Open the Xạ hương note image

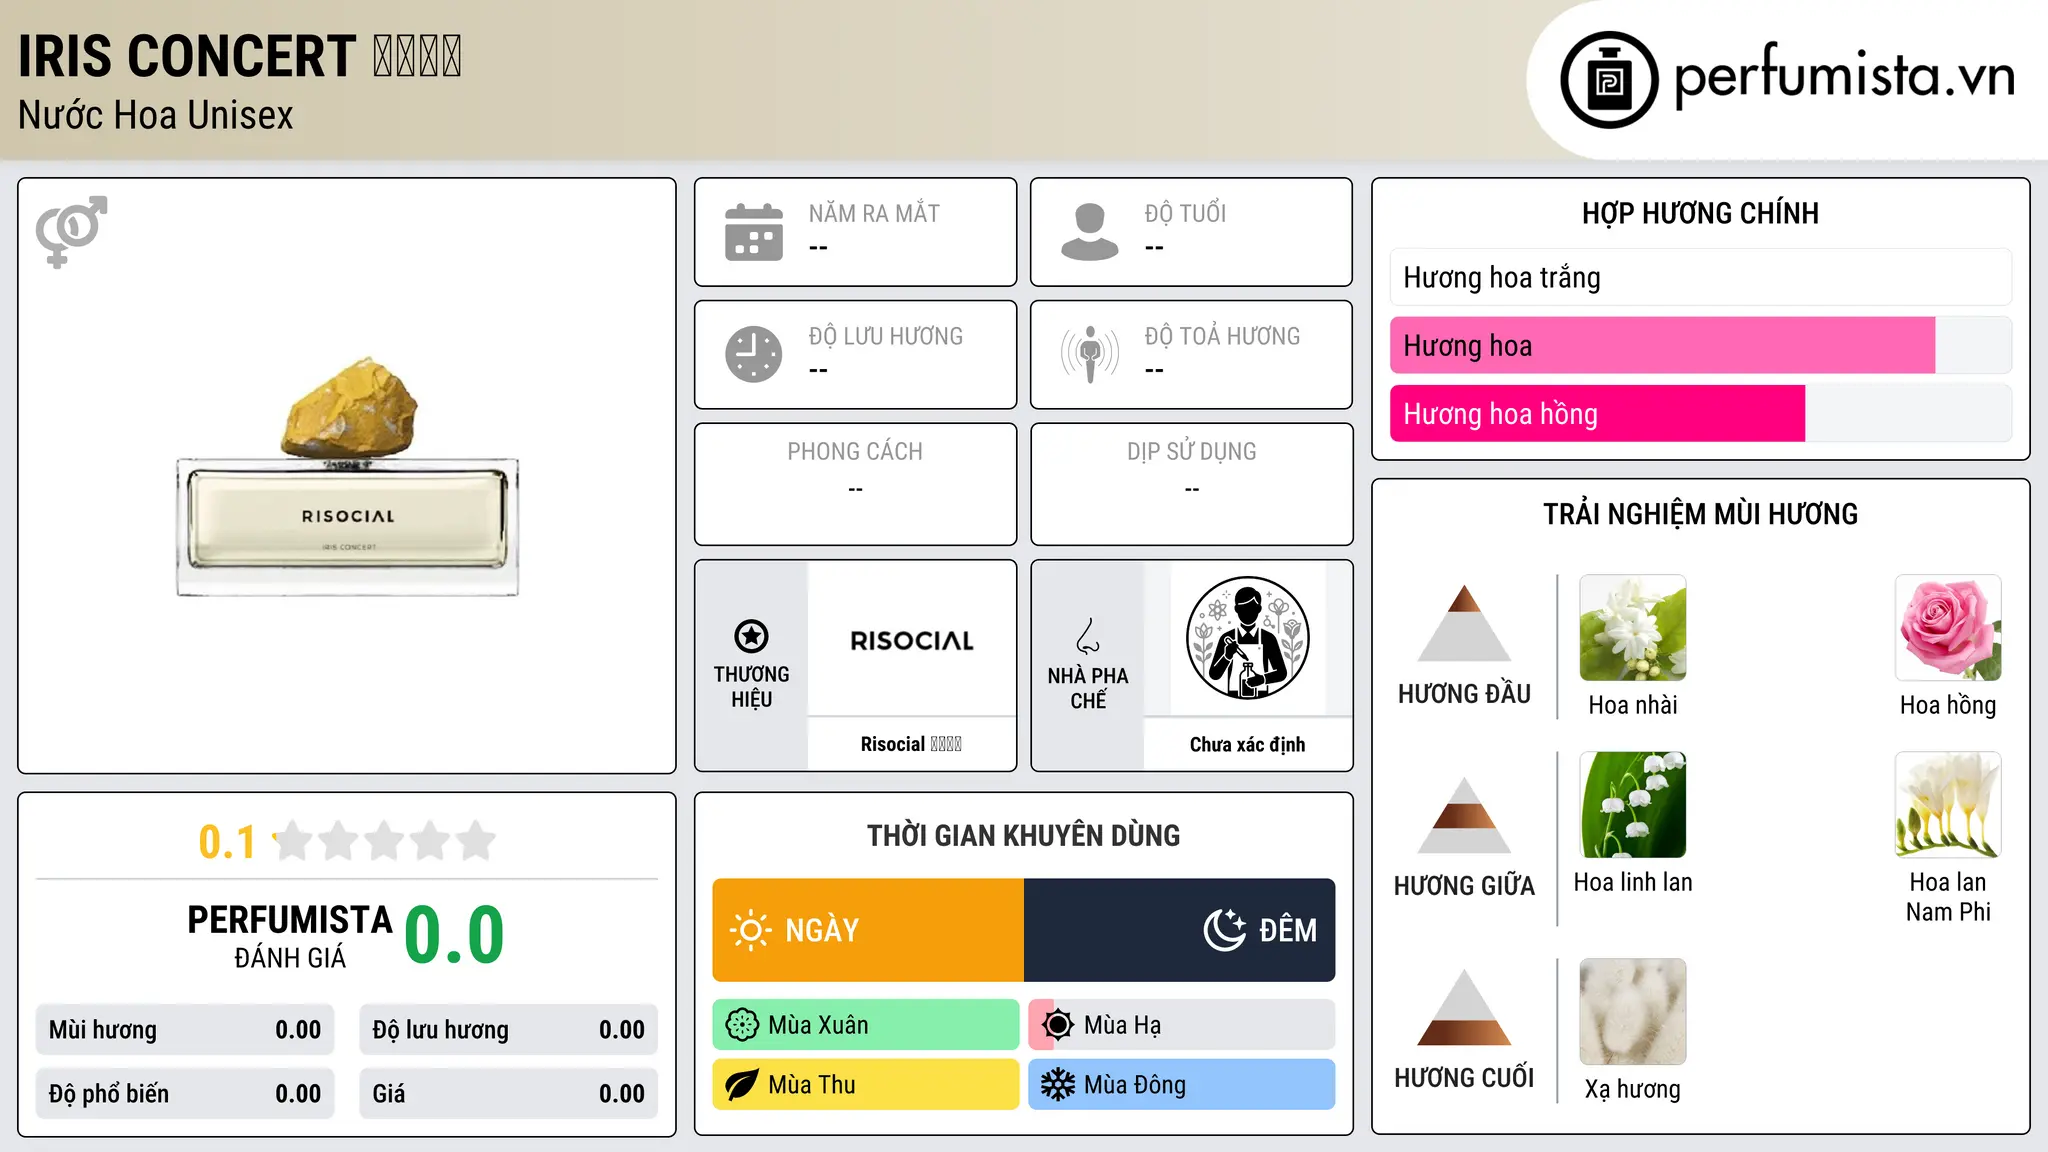pos(1633,1012)
